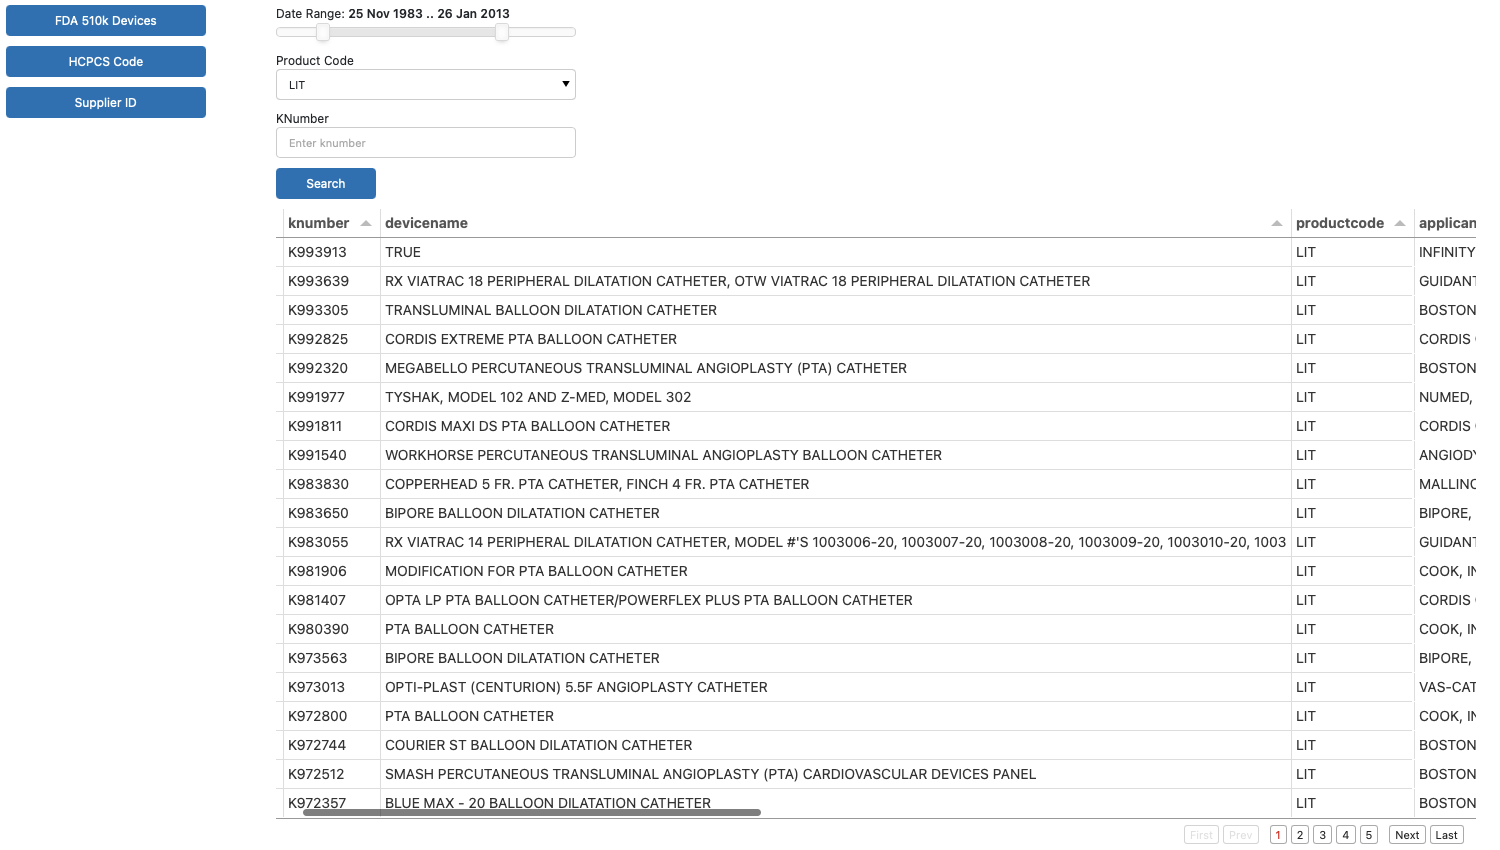Select the K973013 knumber cell
This screenshot has width=1500, height=850.
[x=332, y=687]
